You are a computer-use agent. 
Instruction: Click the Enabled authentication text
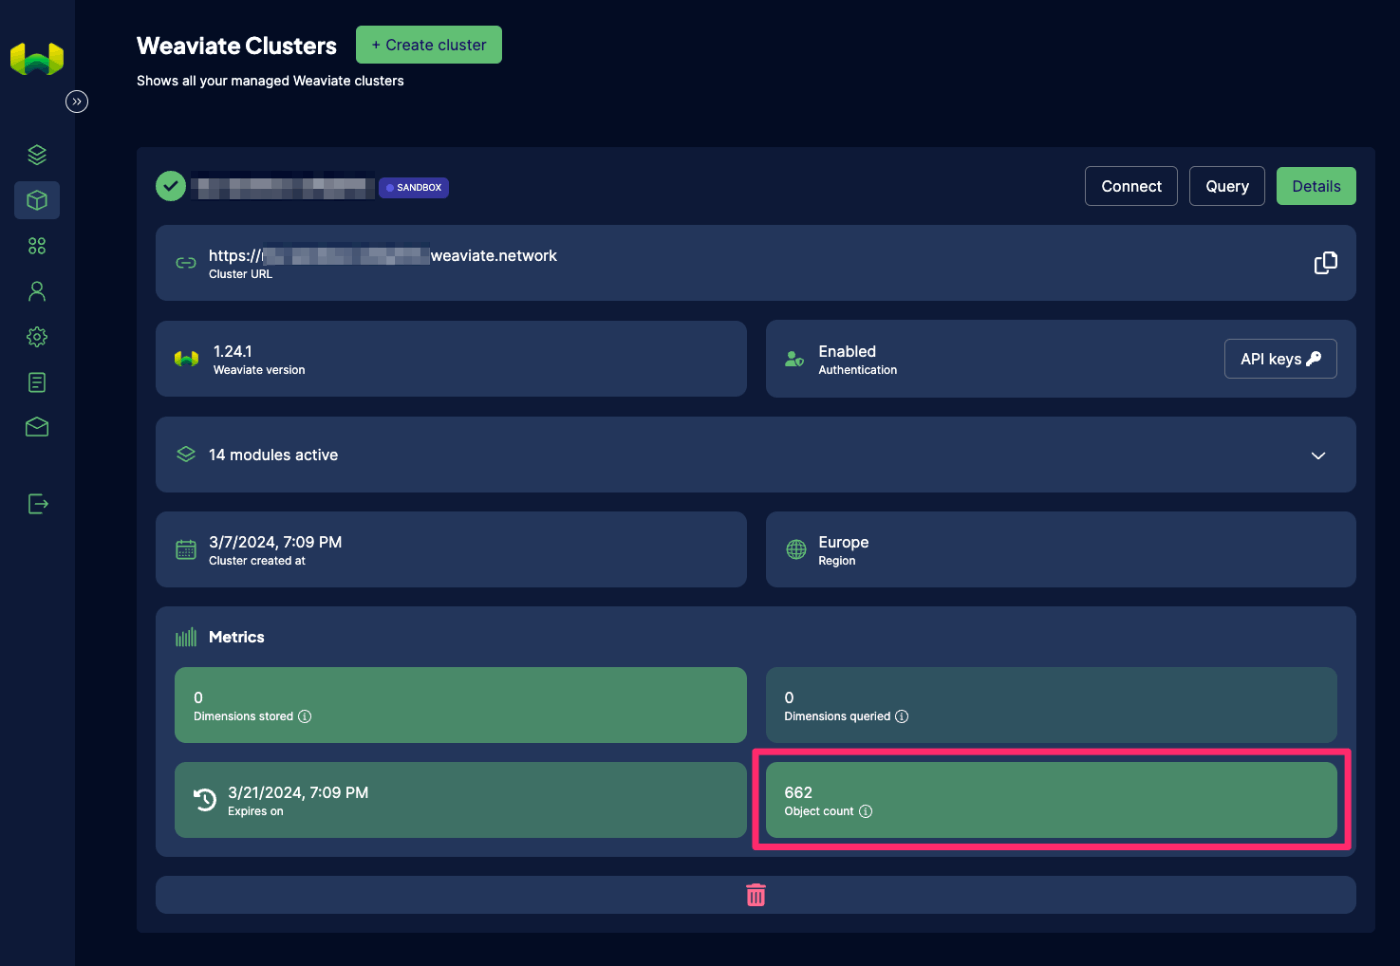pyautogui.click(x=847, y=351)
